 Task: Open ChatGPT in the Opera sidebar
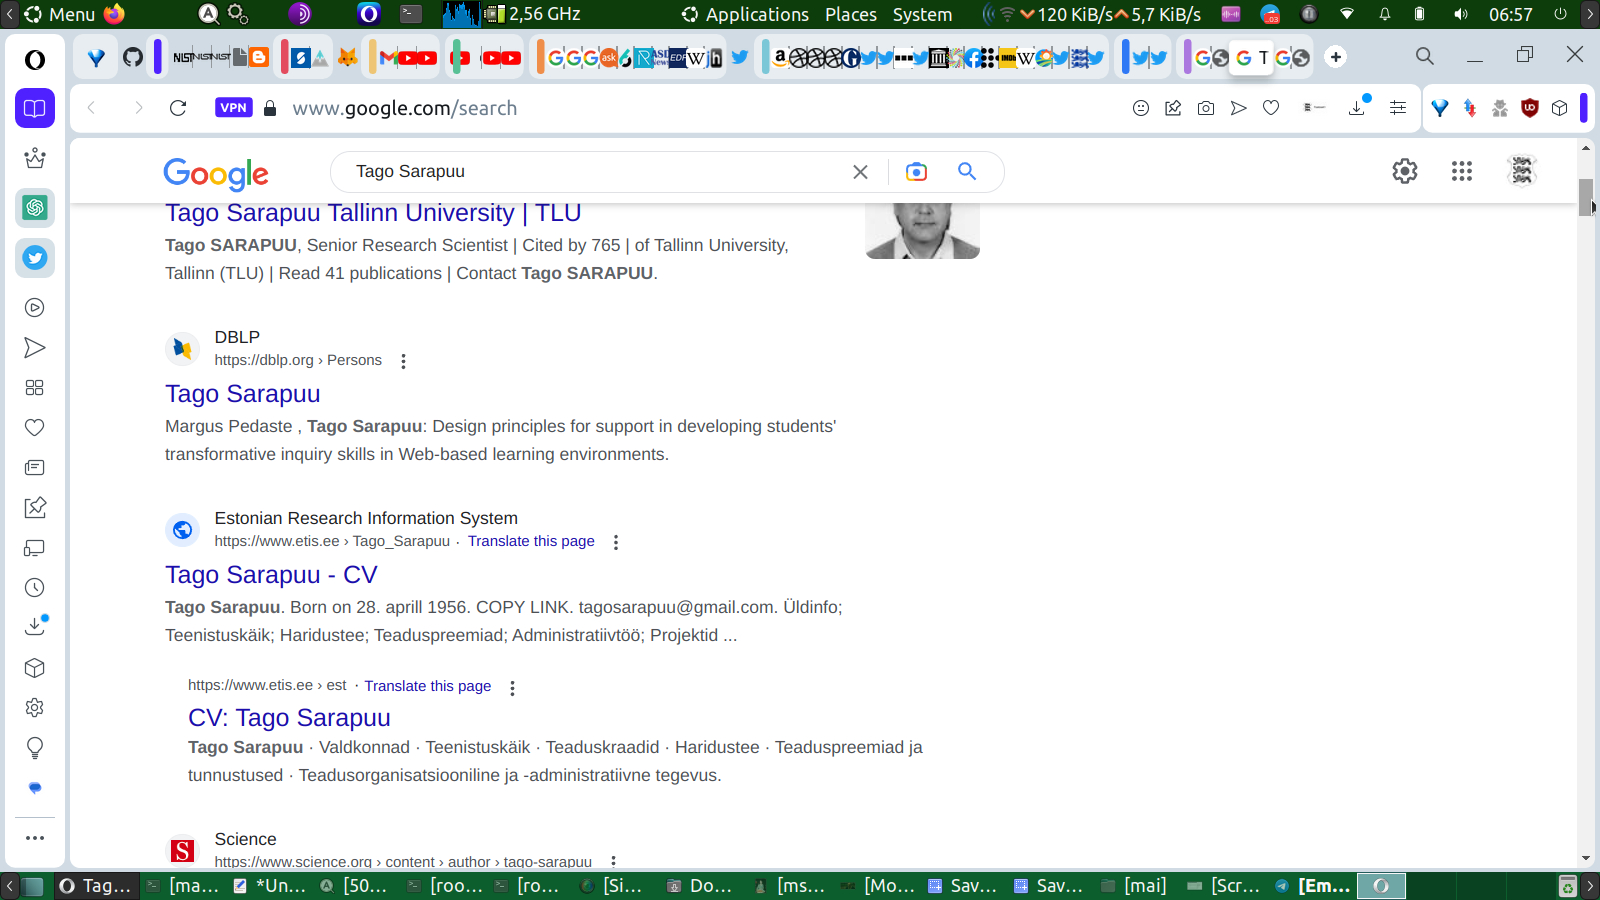35,208
